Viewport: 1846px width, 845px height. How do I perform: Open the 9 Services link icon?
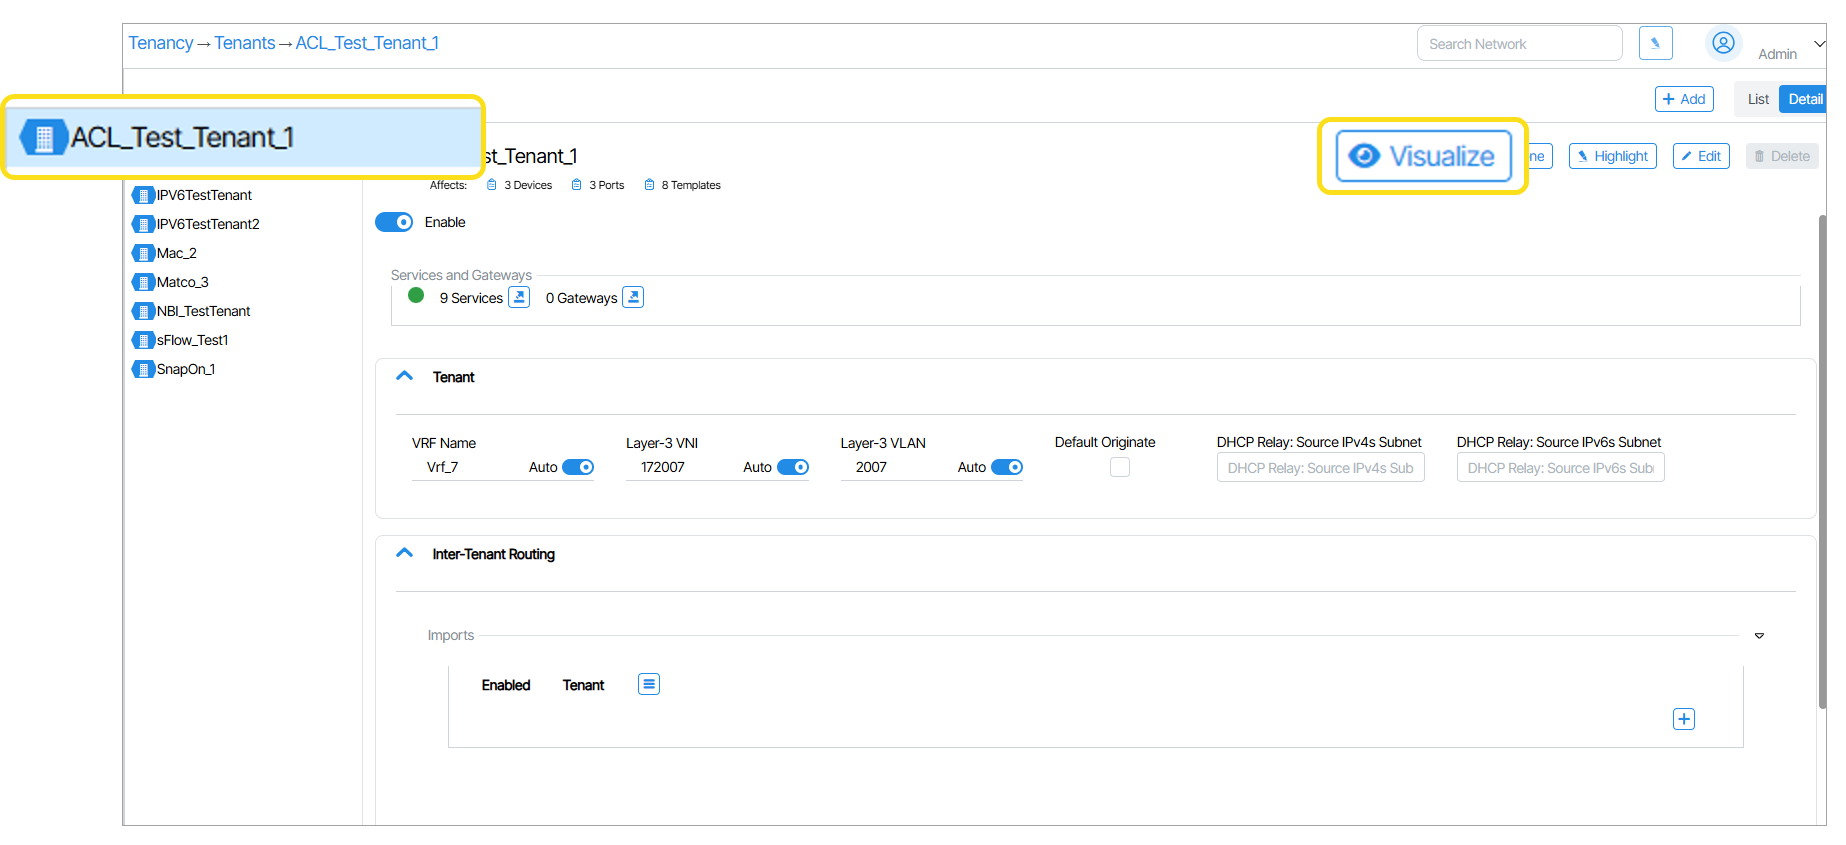(x=519, y=297)
